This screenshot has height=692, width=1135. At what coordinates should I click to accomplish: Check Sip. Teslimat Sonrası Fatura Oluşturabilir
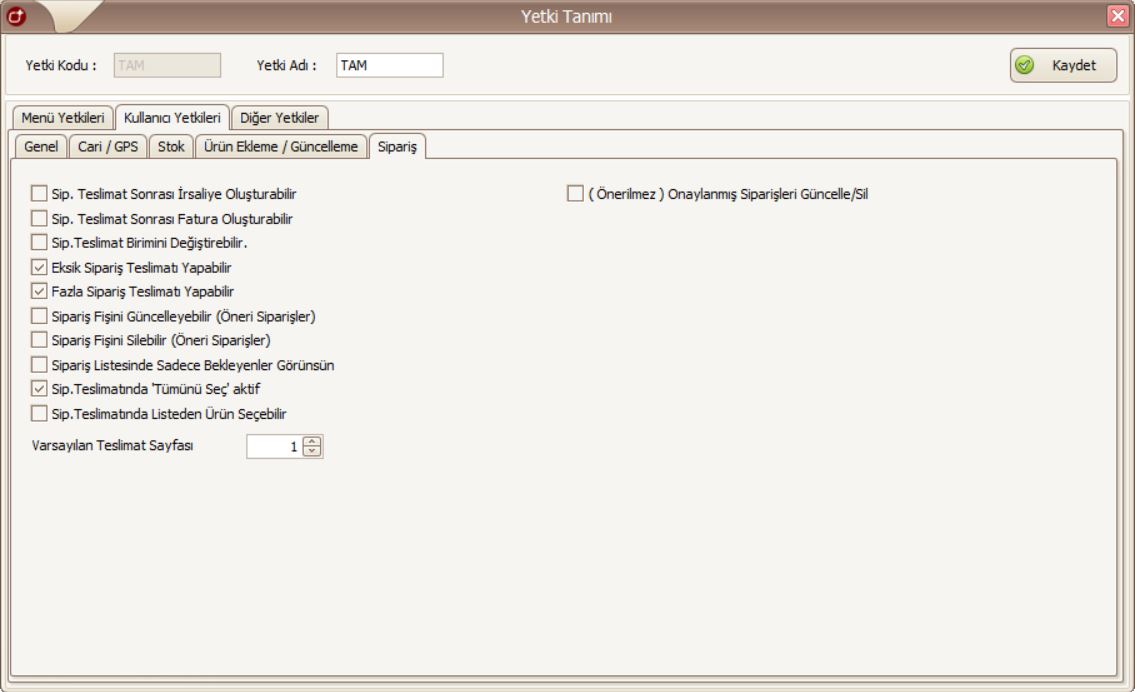[x=39, y=217]
